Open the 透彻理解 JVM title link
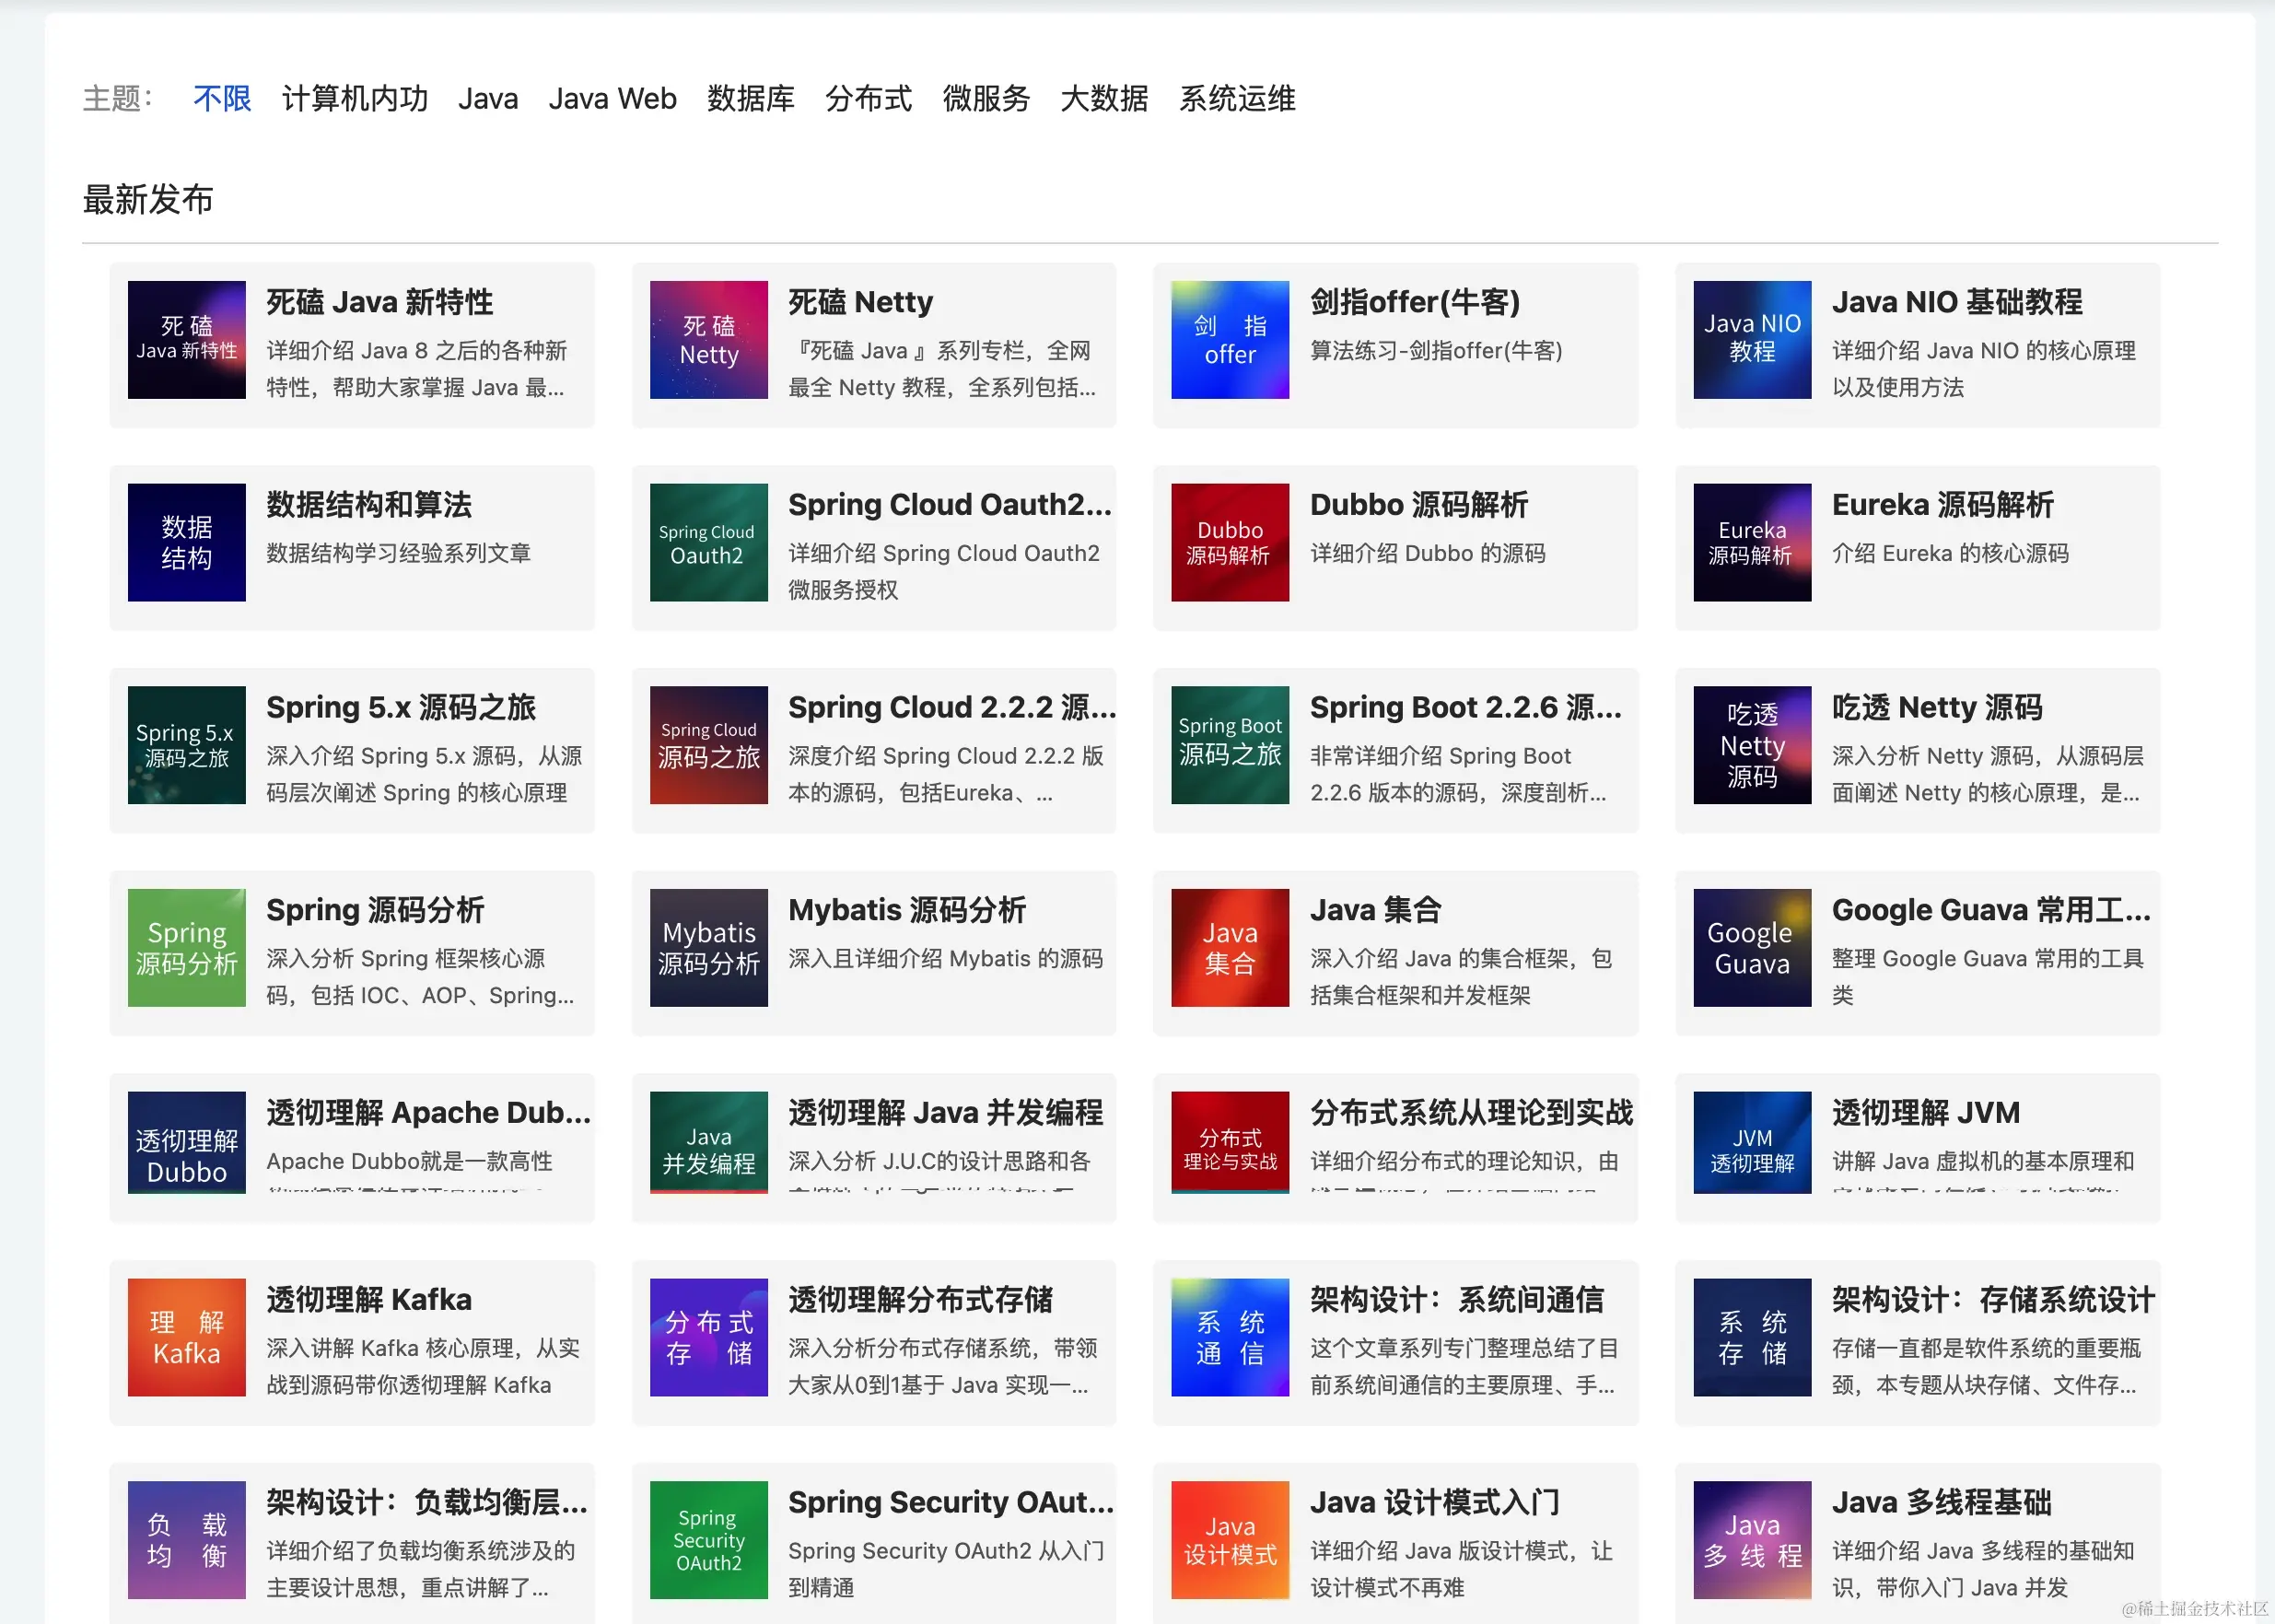Viewport: 2275px width, 1624px height. pyautogui.click(x=1925, y=1112)
